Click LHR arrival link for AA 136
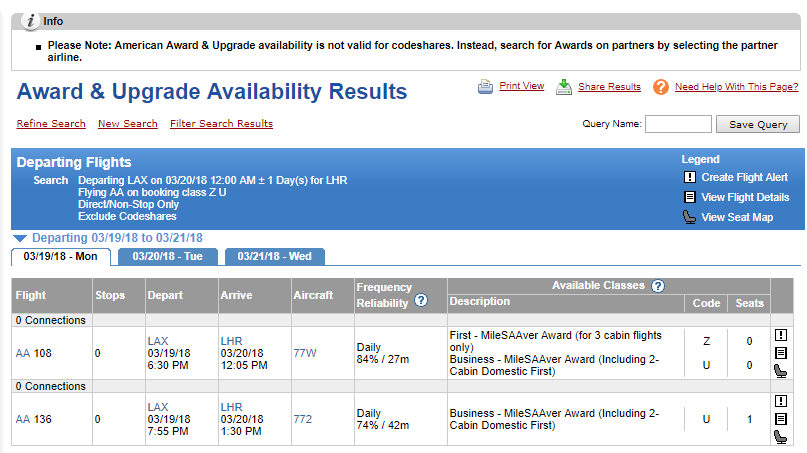807x453 pixels. click(231, 407)
